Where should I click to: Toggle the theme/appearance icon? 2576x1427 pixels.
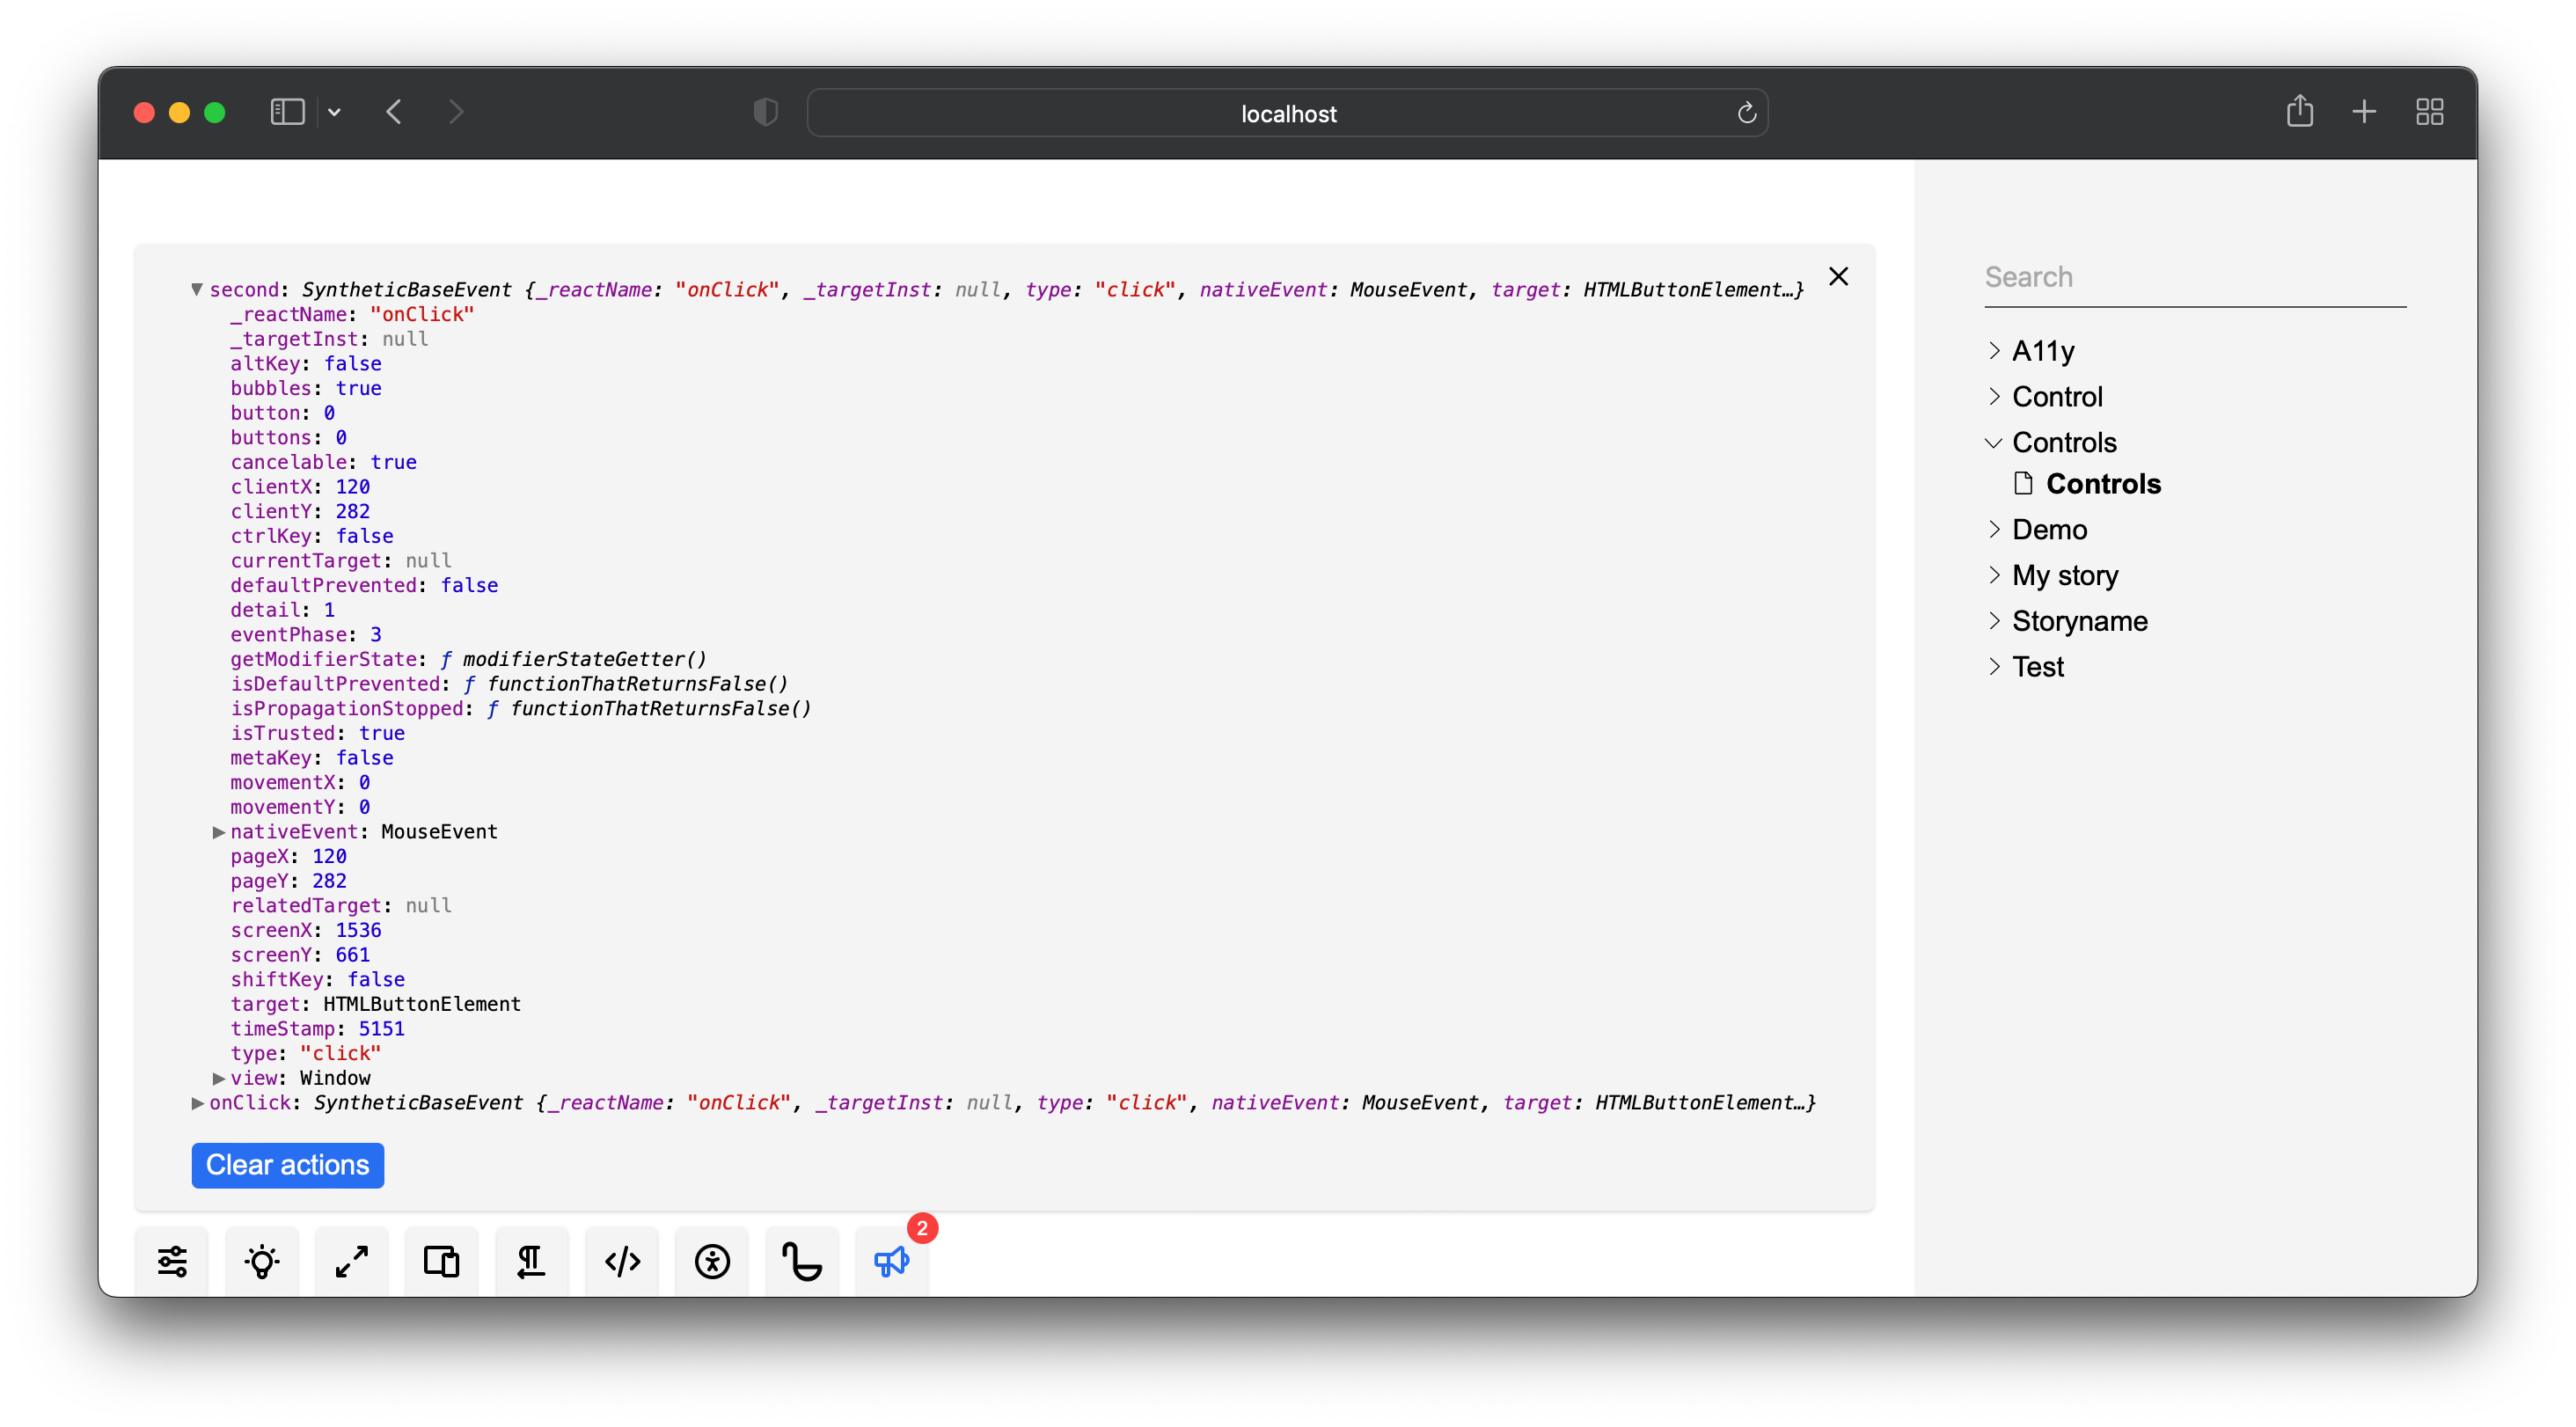pos(262,1260)
